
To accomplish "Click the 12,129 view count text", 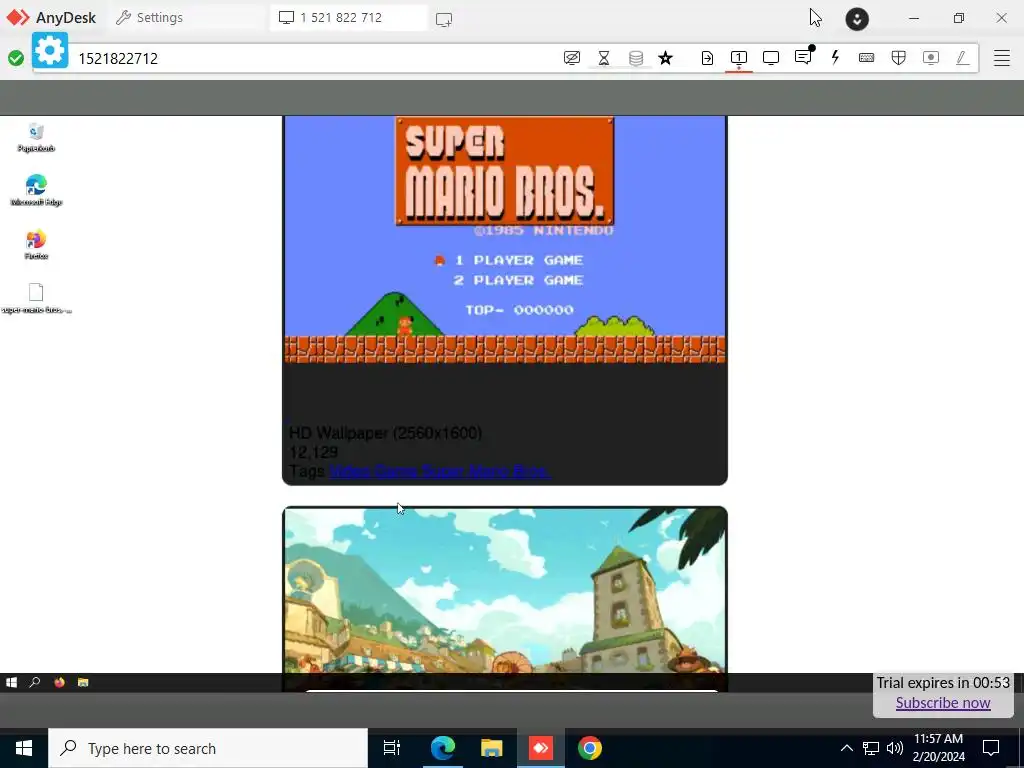I will (313, 452).
